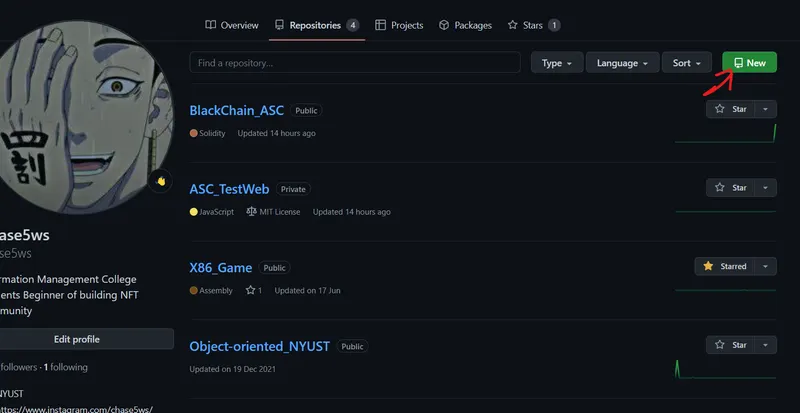Viewport: 800px width, 413px height.
Task: Open the BlackChain_ASC repository
Action: pyautogui.click(x=236, y=110)
